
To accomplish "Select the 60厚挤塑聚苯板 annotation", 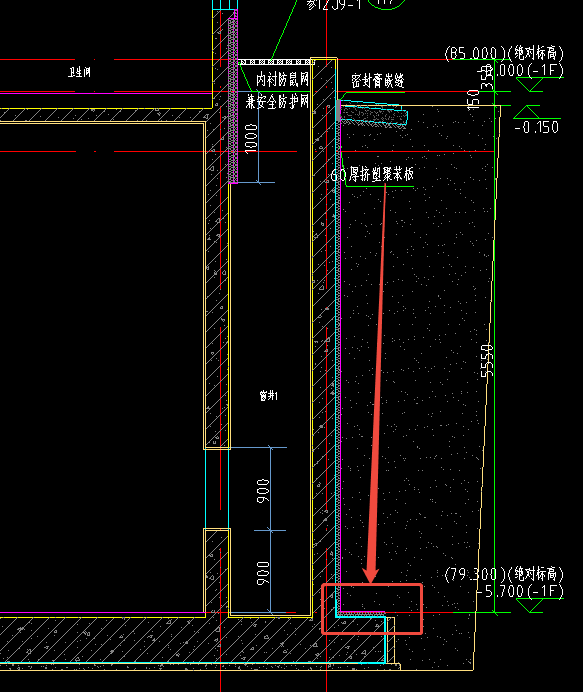I will [372, 174].
